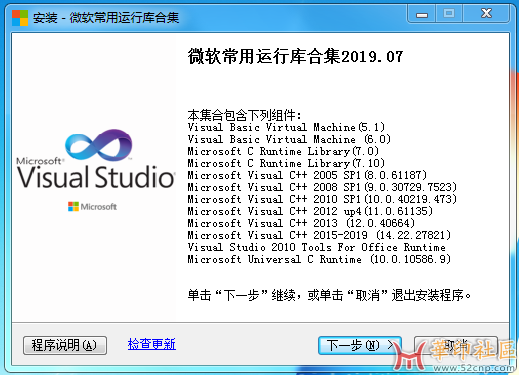Click Microsoft C Runtime Library(7.0) line

coord(283,151)
